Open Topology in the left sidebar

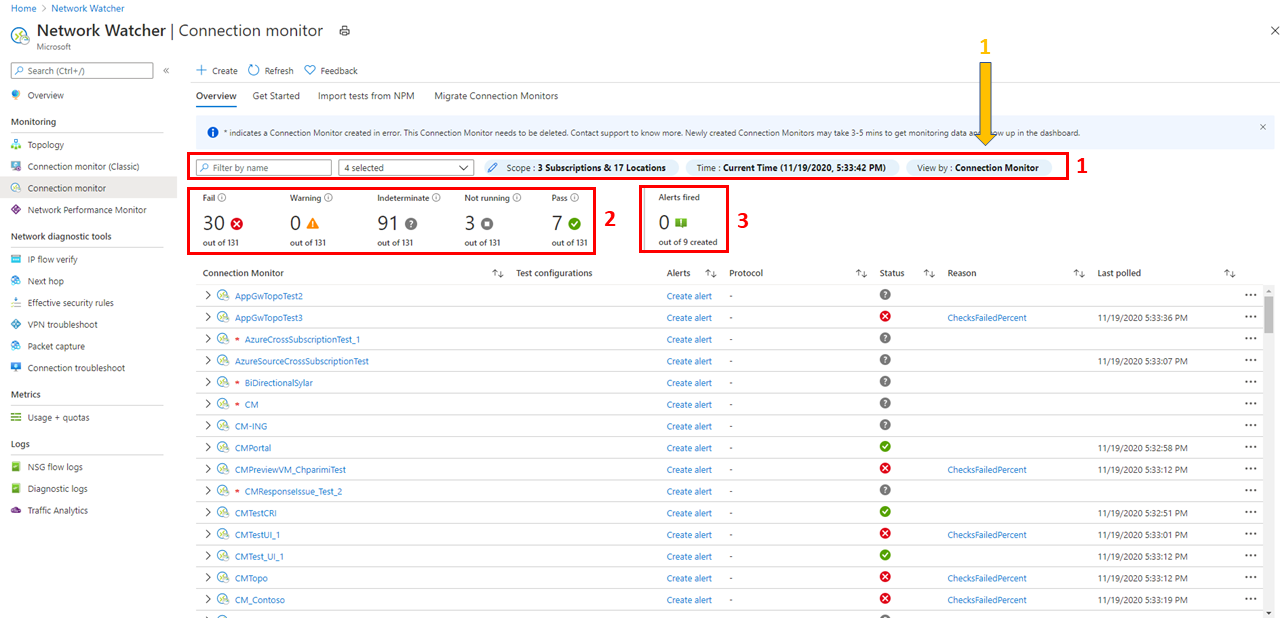tap(46, 145)
